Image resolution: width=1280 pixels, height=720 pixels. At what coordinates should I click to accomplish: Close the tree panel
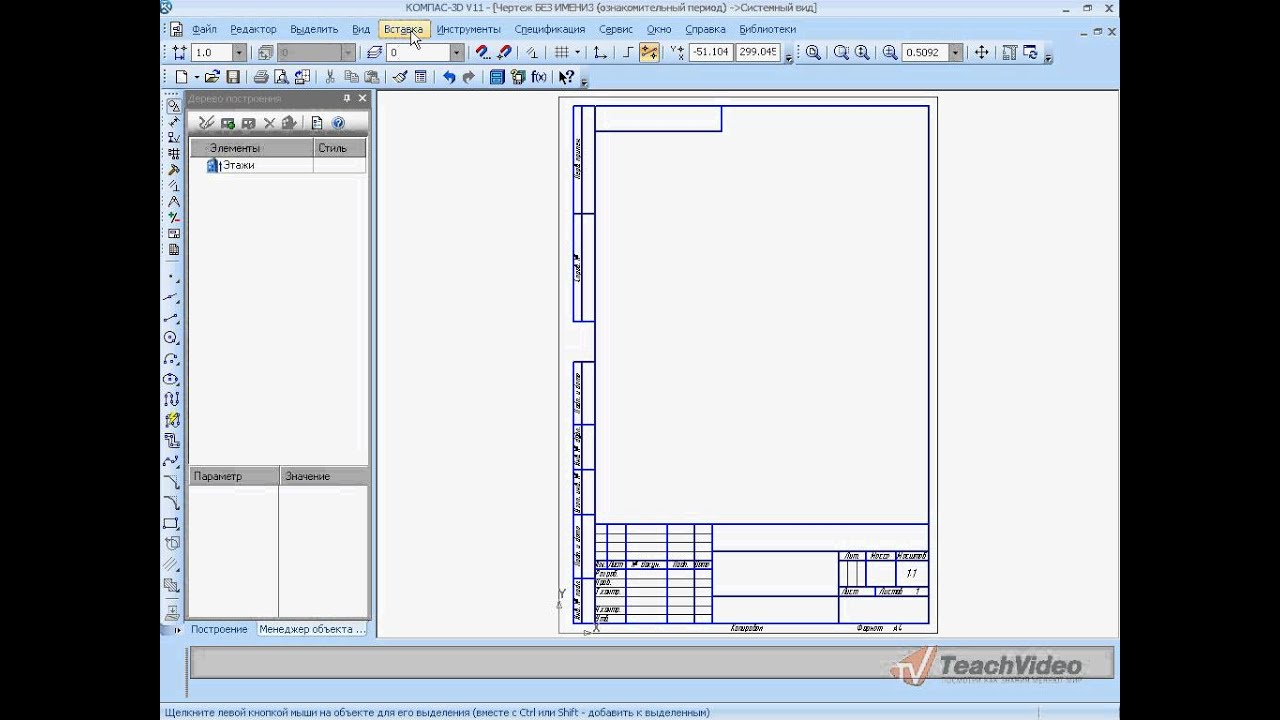[362, 99]
